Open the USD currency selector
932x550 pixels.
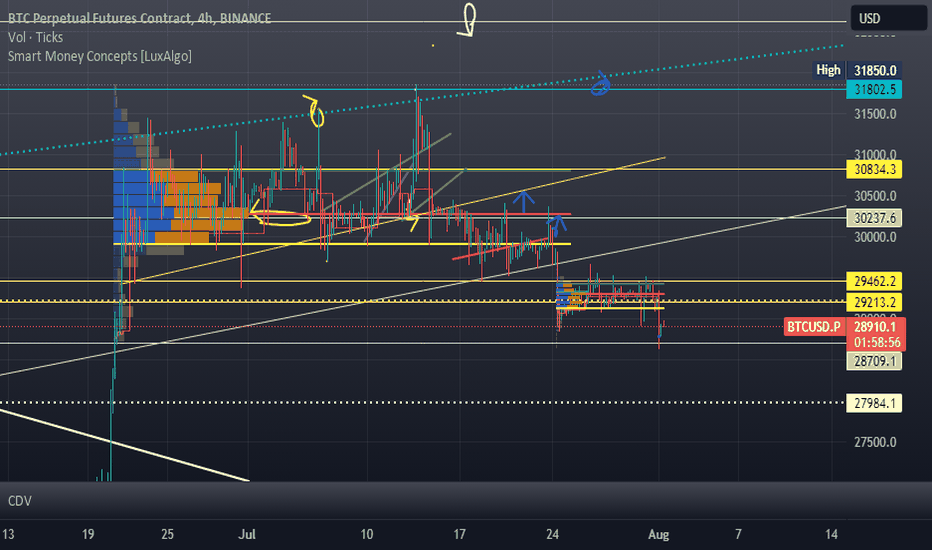[x=888, y=18]
